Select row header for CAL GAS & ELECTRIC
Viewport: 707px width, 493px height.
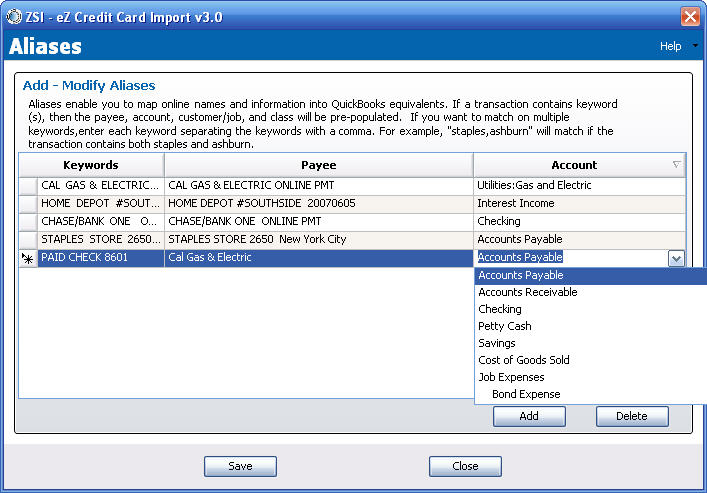click(28, 186)
